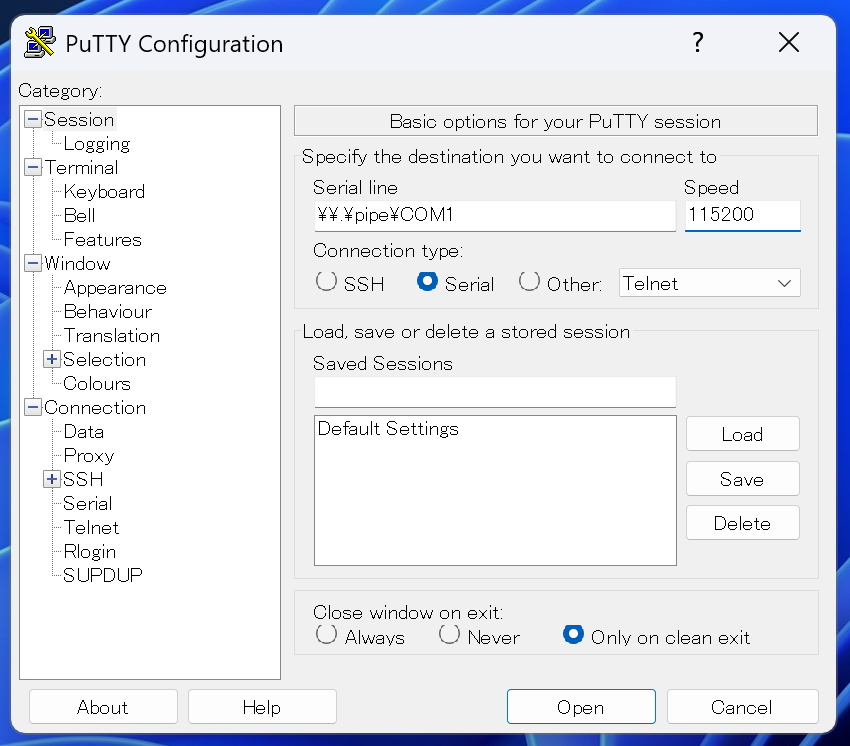
Task: Click the About button
Action: (103, 707)
